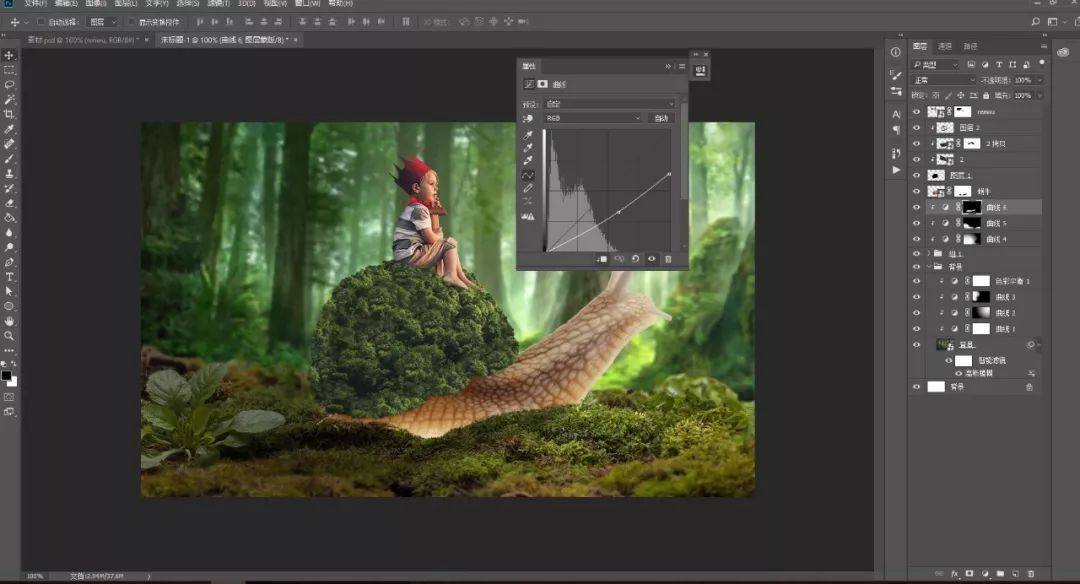Click the histogram clipping warning icon
Viewport: 1080px width, 584px height.
pos(528,216)
